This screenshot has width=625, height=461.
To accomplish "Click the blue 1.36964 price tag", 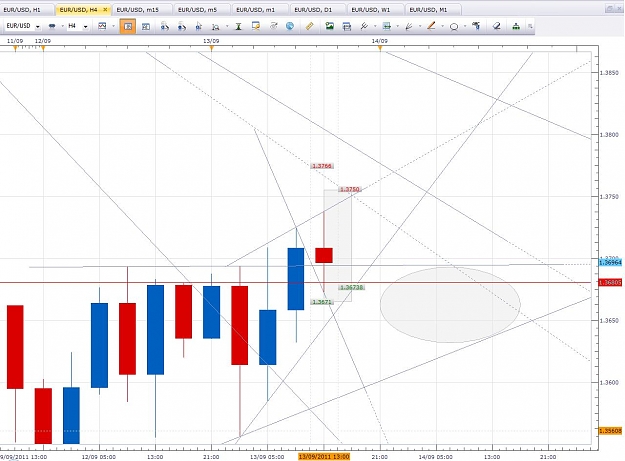I will (610, 262).
